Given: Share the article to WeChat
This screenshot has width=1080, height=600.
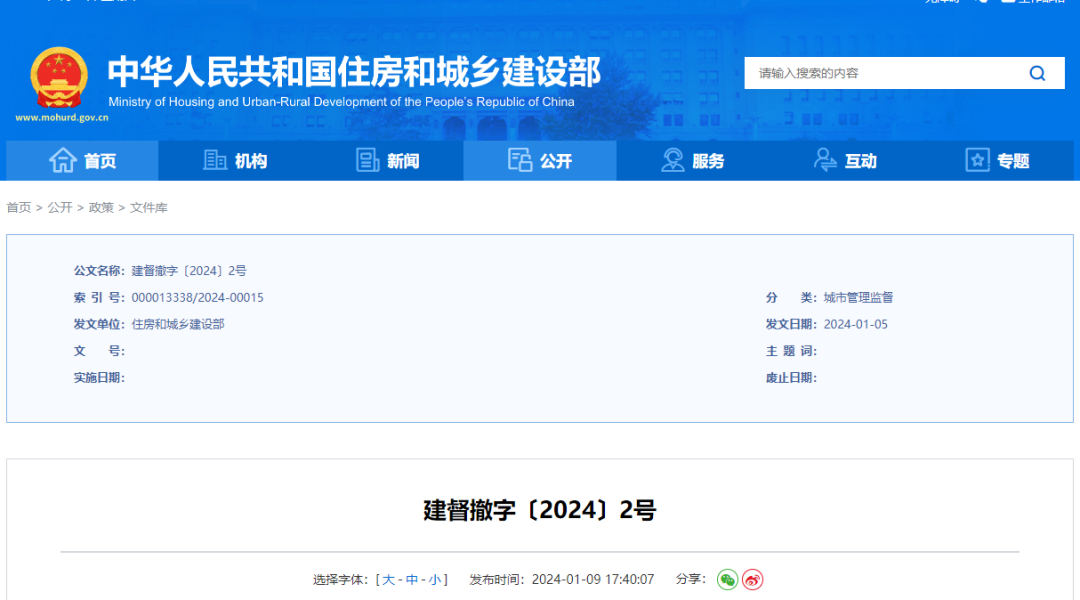Looking at the screenshot, I should click(728, 579).
